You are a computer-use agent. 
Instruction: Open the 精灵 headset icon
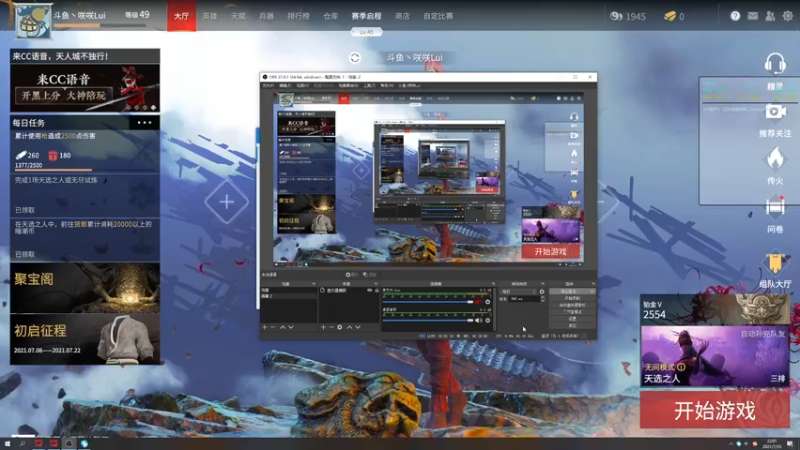pyautogui.click(x=774, y=65)
